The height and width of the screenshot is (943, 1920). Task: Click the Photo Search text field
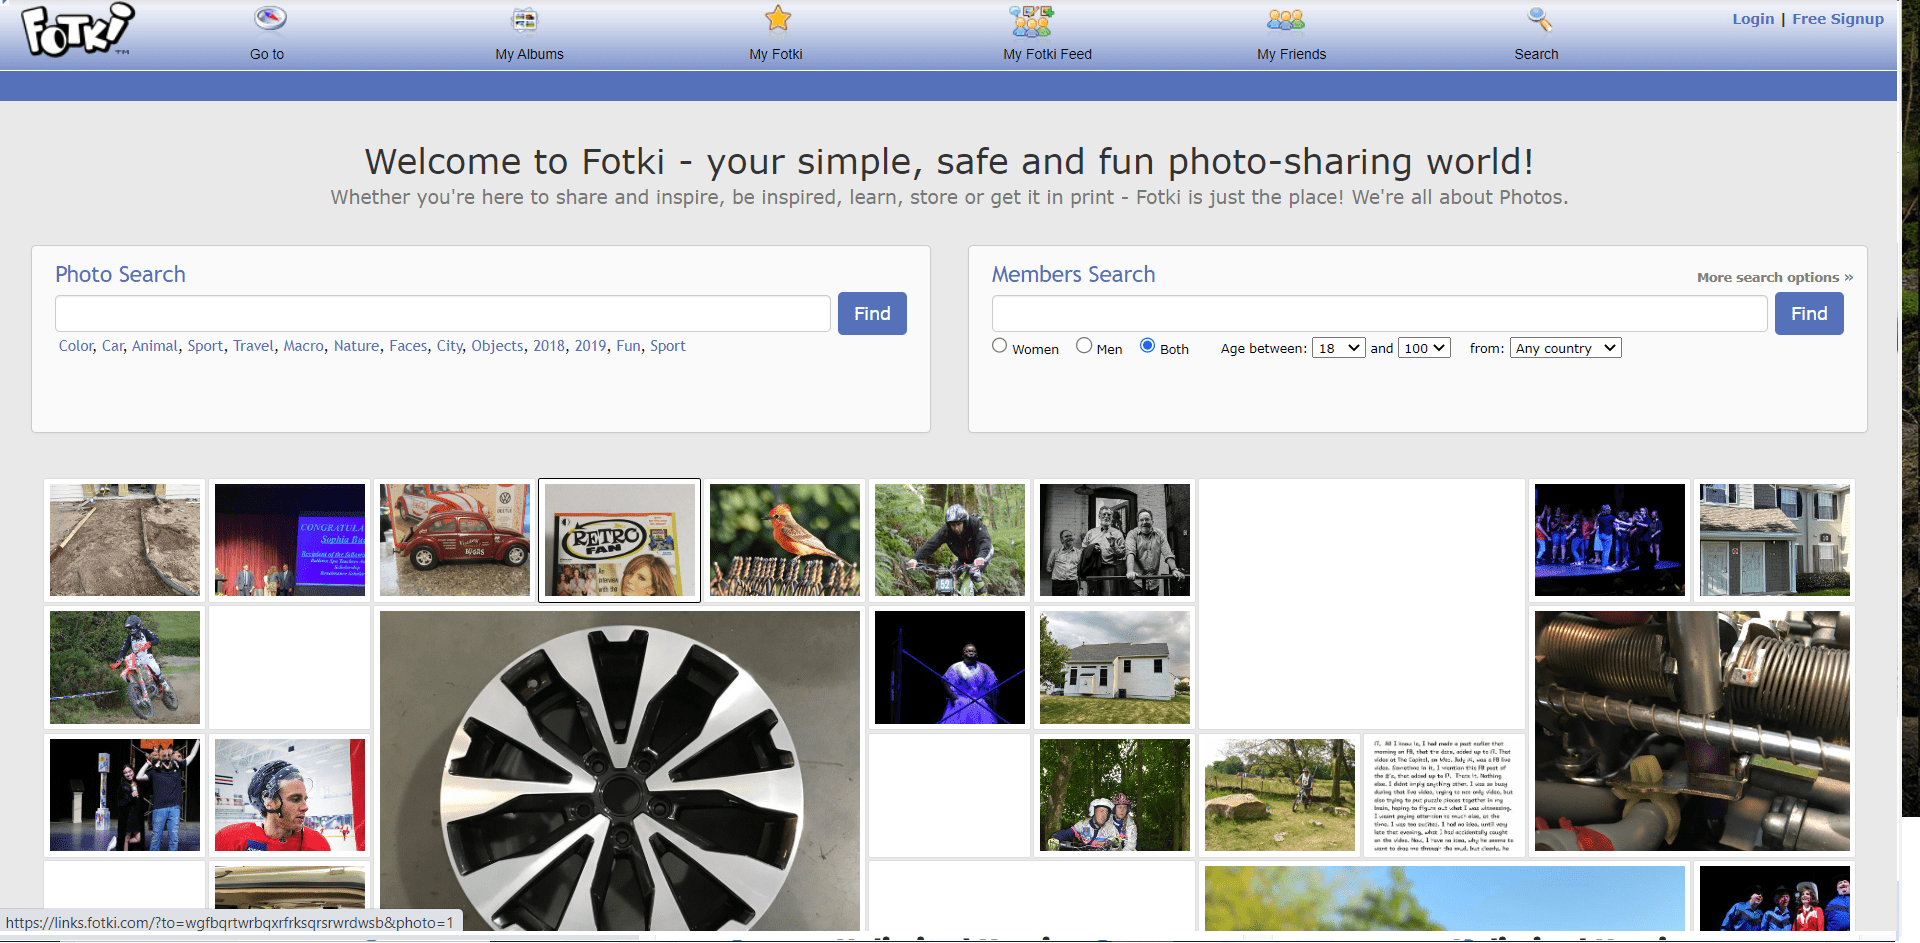(x=442, y=314)
